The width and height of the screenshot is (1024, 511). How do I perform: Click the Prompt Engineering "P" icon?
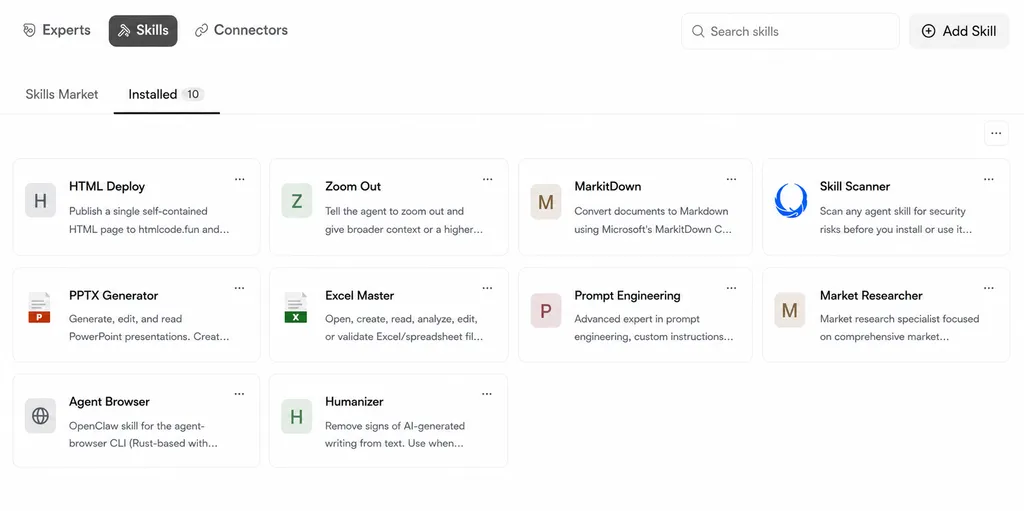(546, 310)
